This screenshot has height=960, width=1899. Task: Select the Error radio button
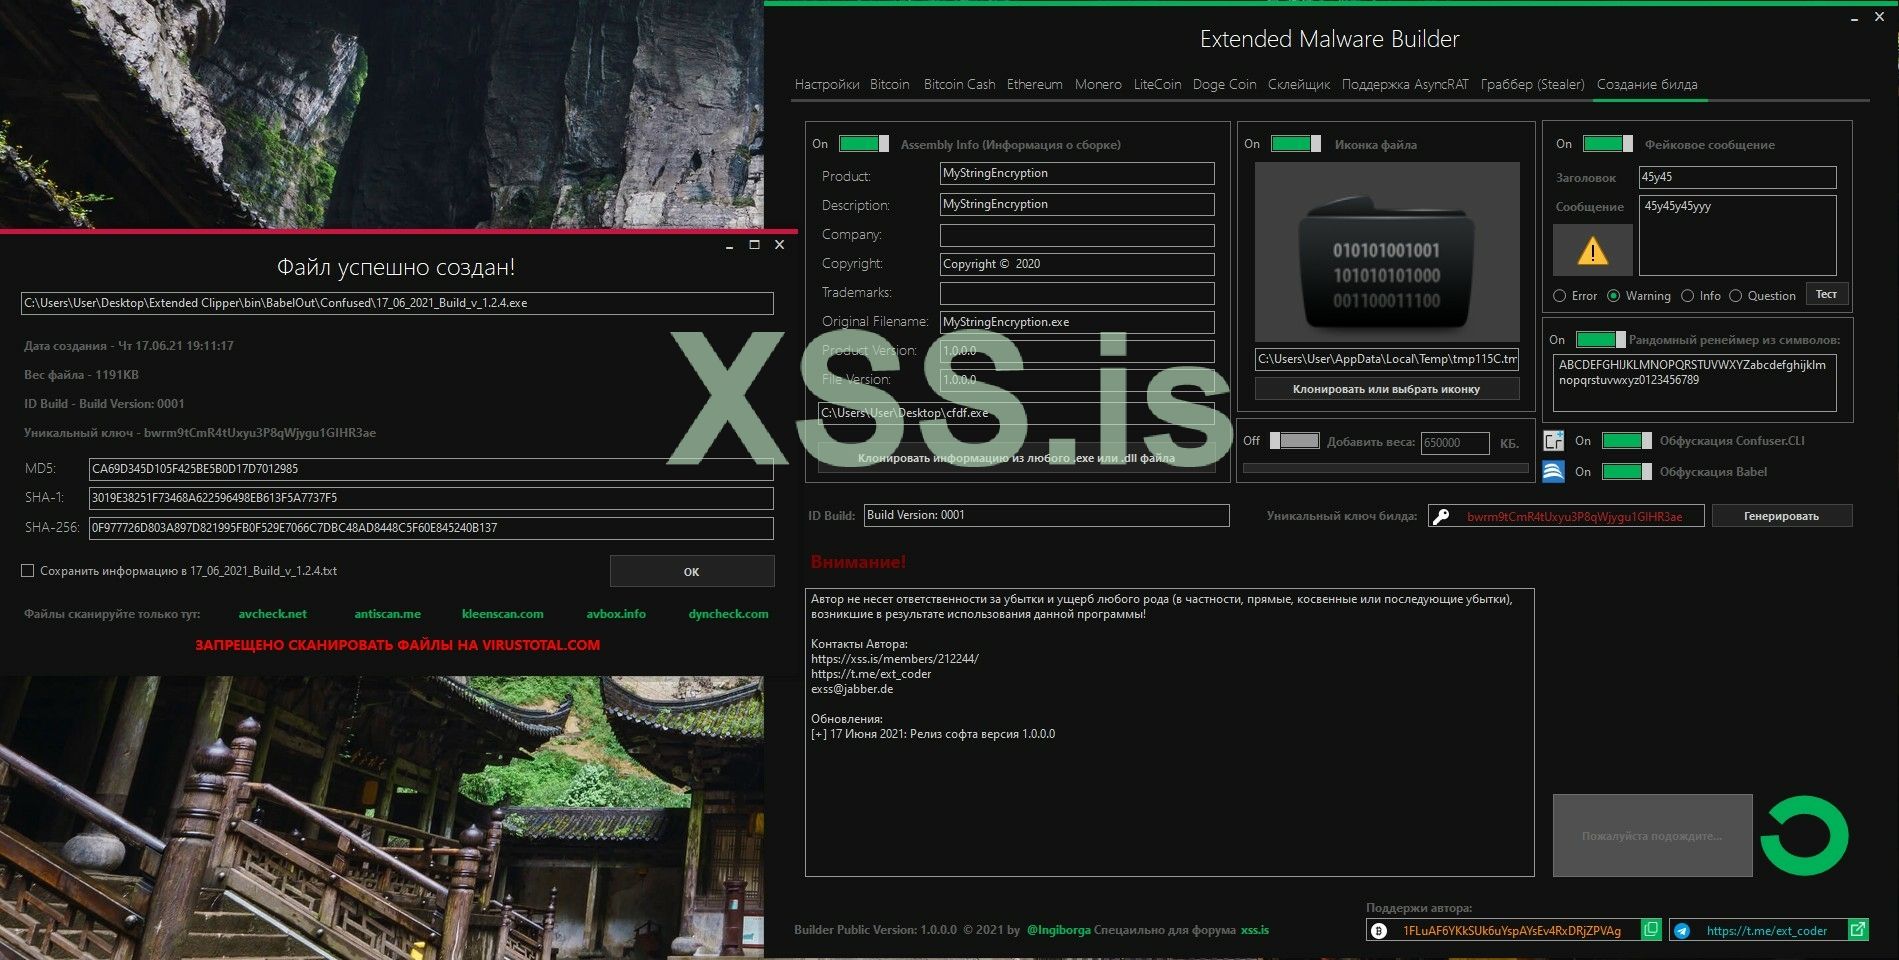pyautogui.click(x=1560, y=296)
